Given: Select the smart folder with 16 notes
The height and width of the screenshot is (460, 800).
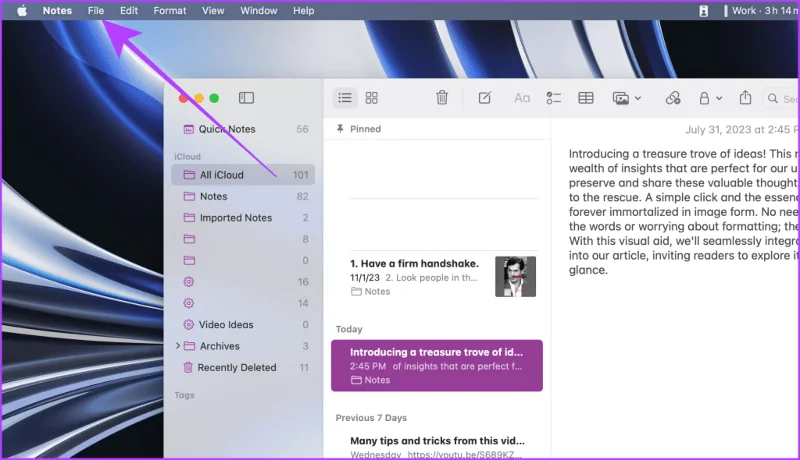Looking at the screenshot, I should coord(243,282).
